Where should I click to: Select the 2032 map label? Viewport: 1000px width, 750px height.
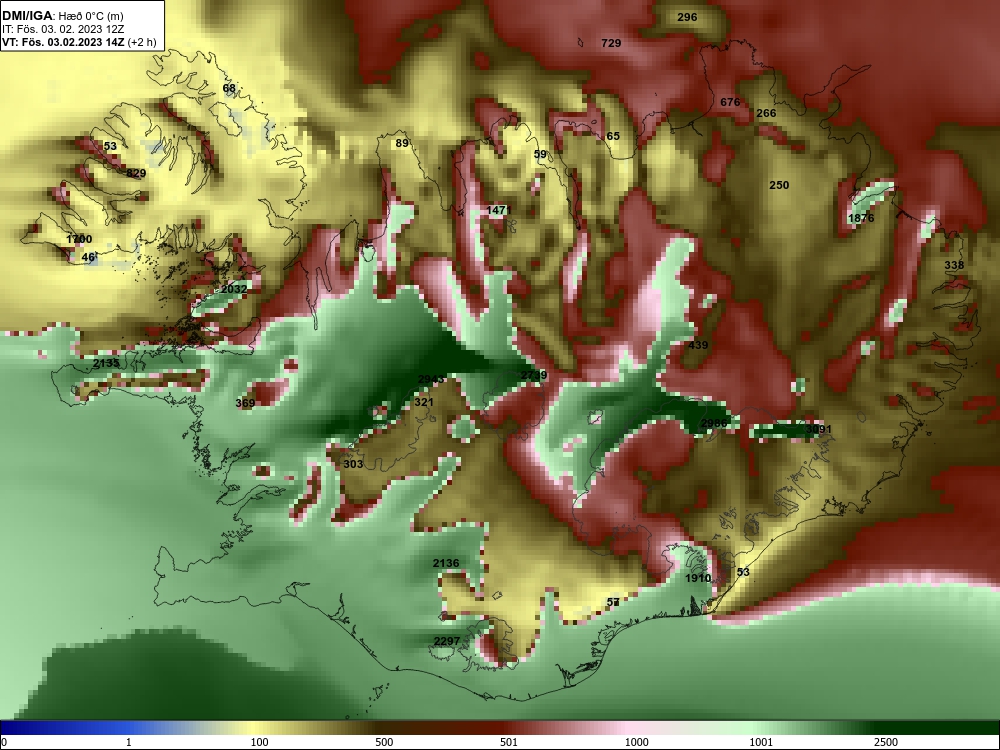[234, 289]
